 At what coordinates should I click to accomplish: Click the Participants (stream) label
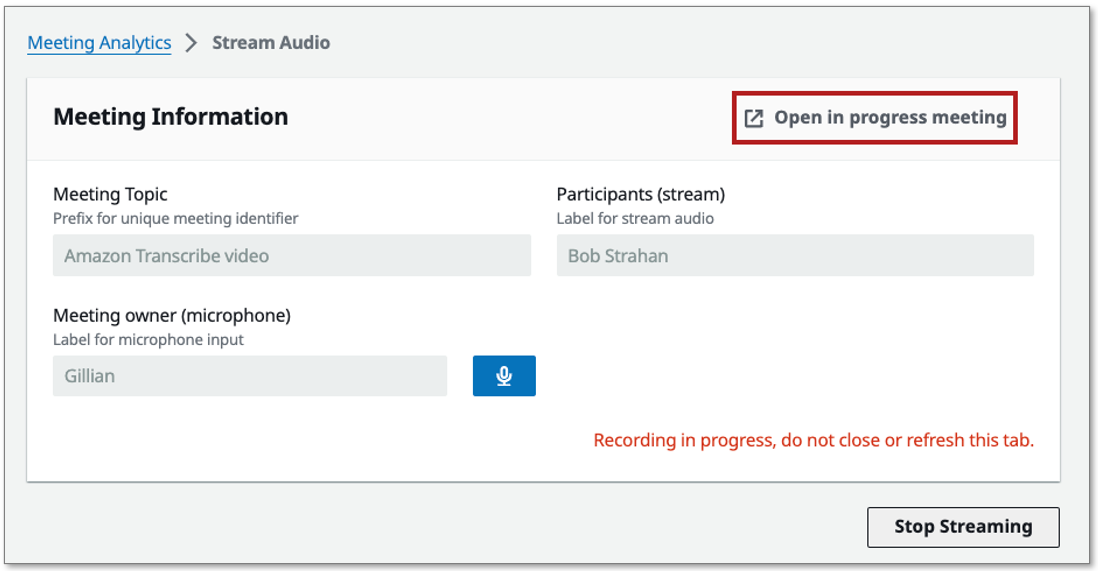point(641,194)
